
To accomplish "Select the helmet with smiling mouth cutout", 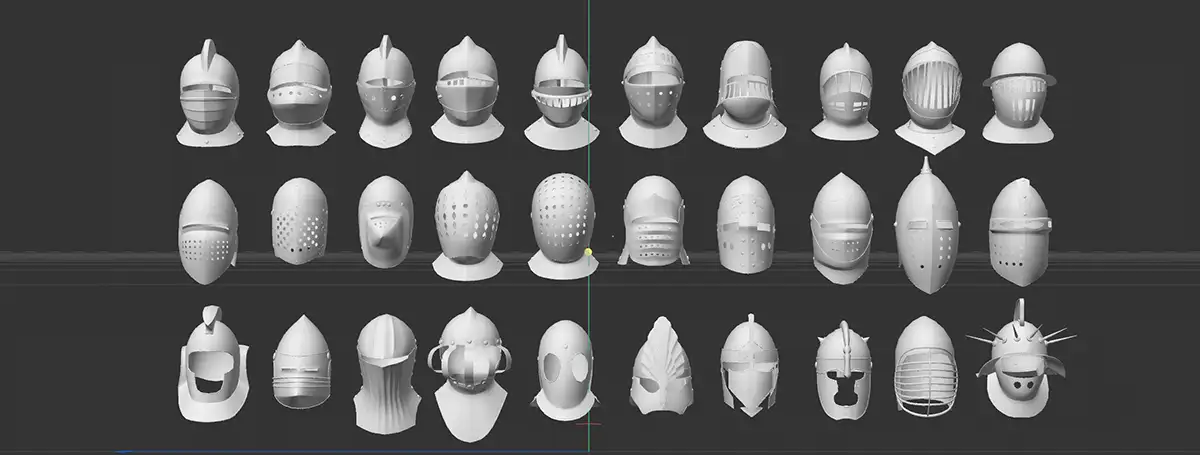I will tap(211, 367).
